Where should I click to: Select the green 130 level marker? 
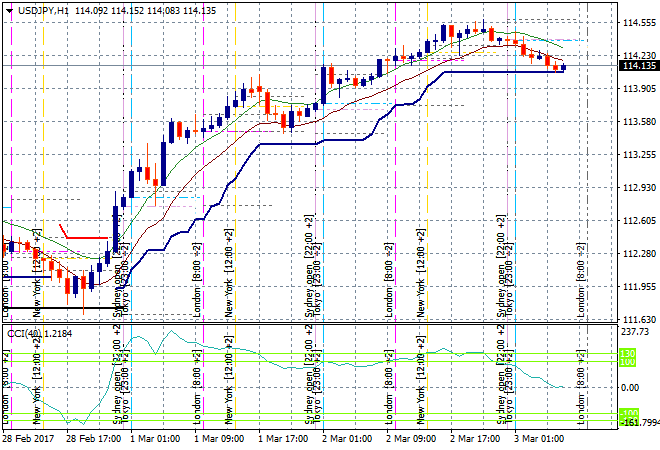pos(627,354)
